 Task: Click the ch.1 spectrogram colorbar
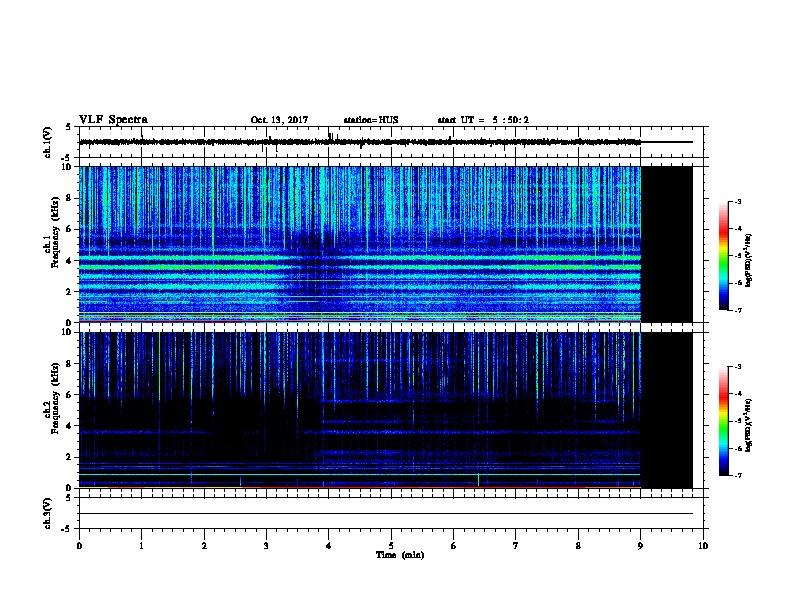pos(723,256)
